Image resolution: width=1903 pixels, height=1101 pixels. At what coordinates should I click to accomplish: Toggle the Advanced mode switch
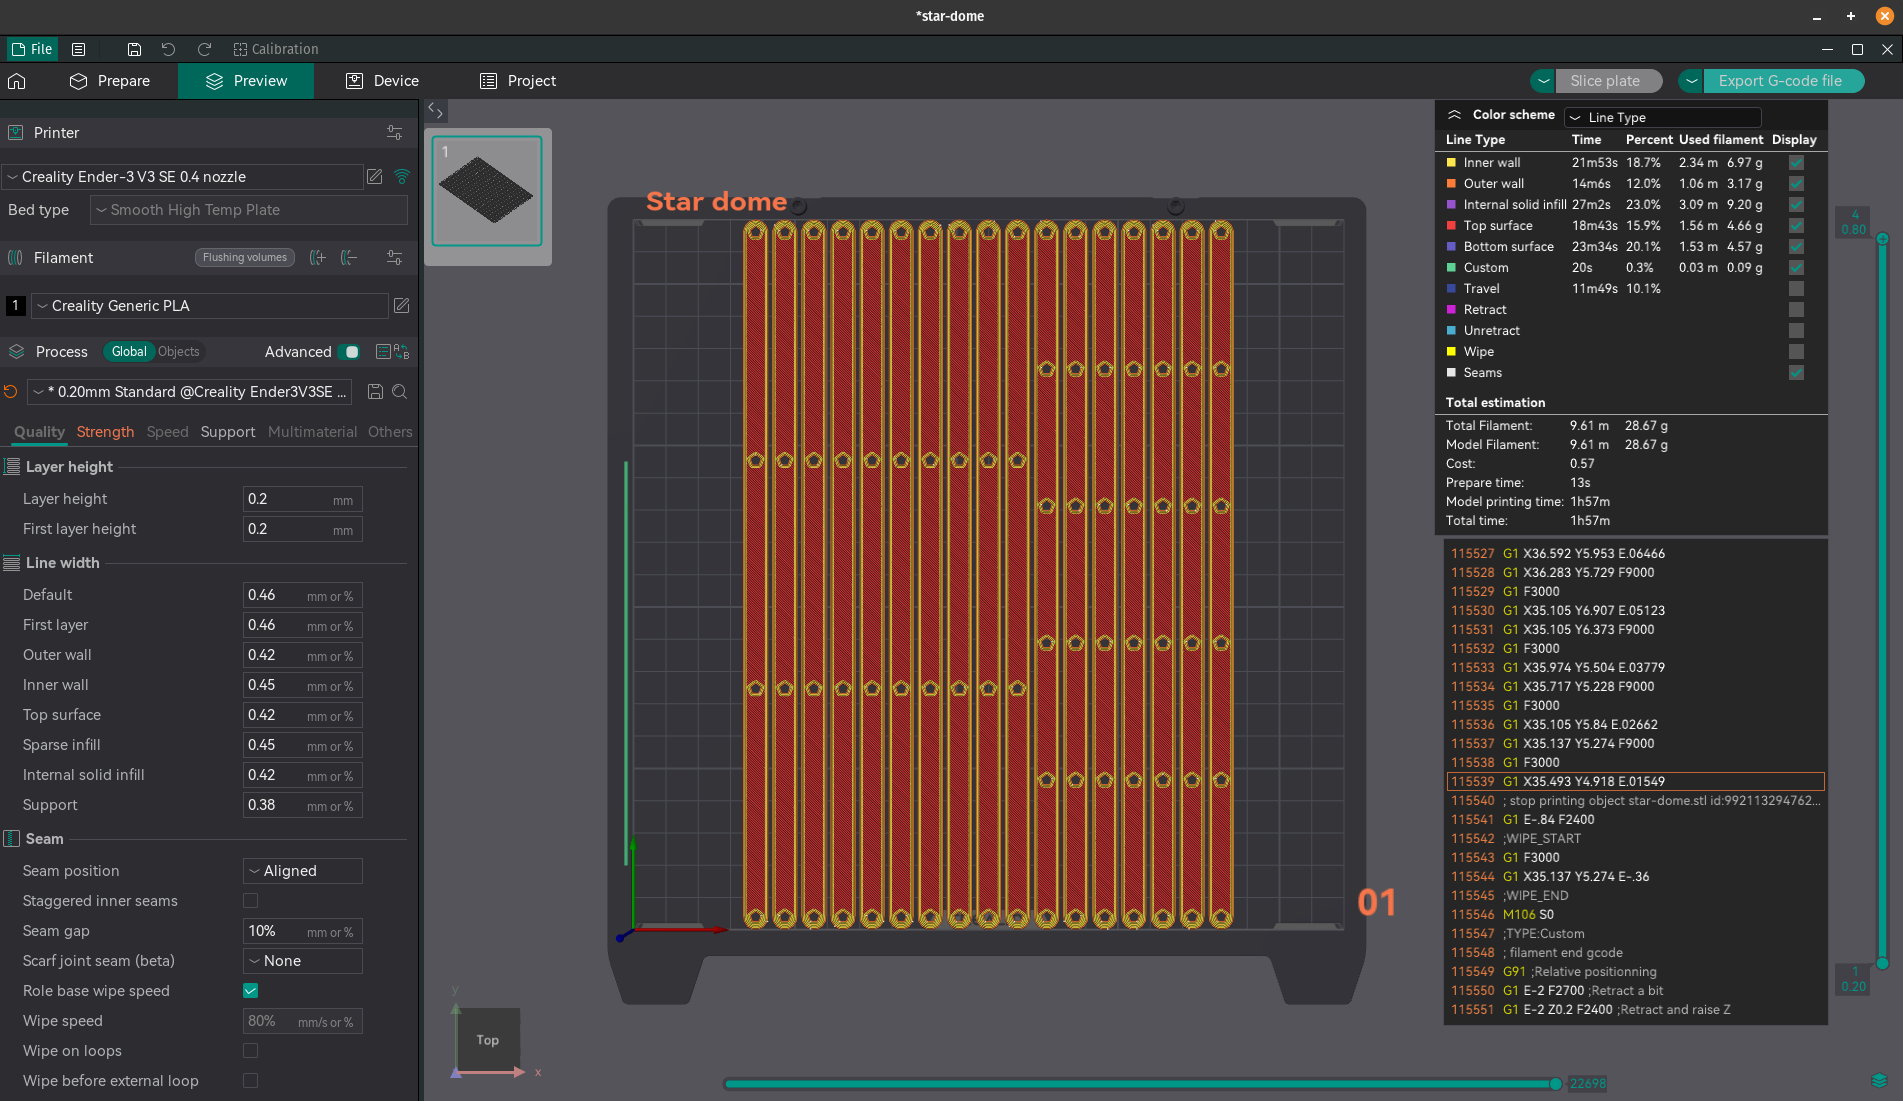pyautogui.click(x=350, y=352)
